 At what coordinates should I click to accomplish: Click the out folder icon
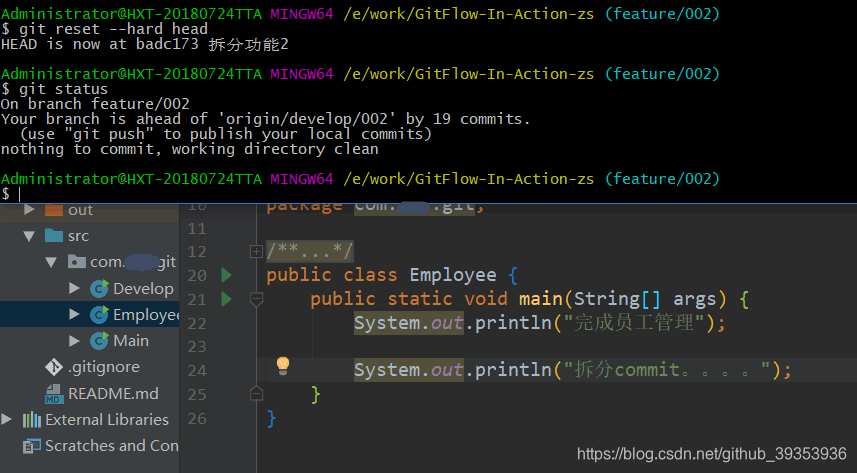[x=54, y=210]
